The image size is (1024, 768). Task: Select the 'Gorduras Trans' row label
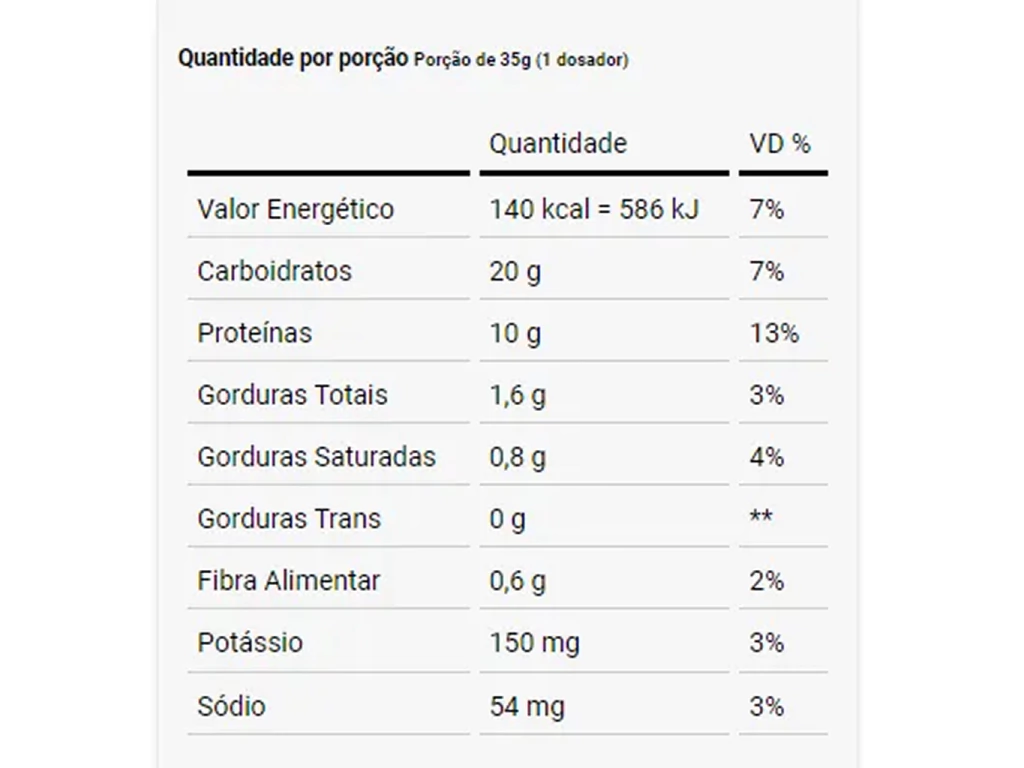tap(289, 519)
